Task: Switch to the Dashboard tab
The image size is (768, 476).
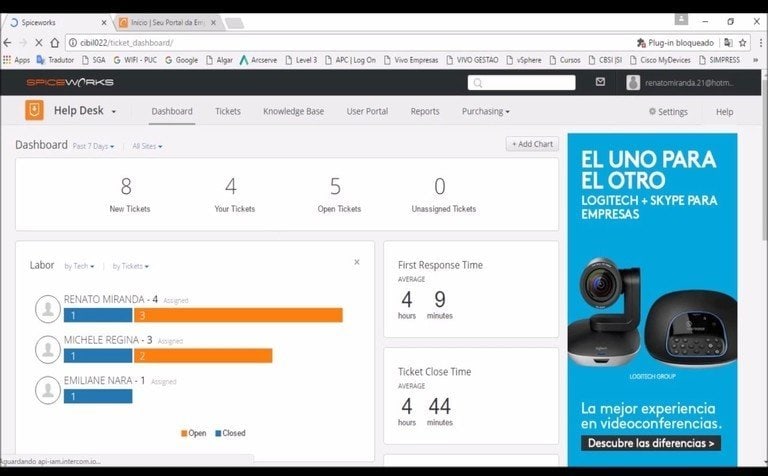Action: point(172,111)
